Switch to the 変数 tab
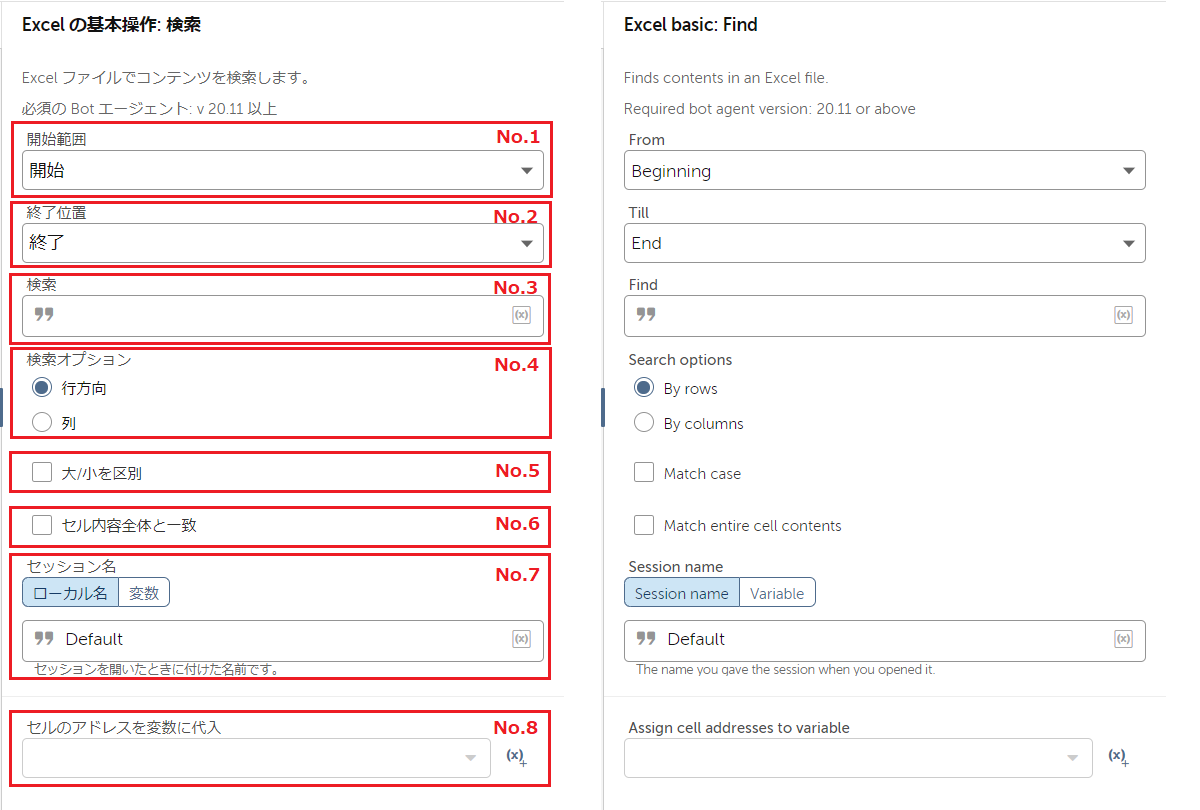The image size is (1200, 810). coord(144,593)
